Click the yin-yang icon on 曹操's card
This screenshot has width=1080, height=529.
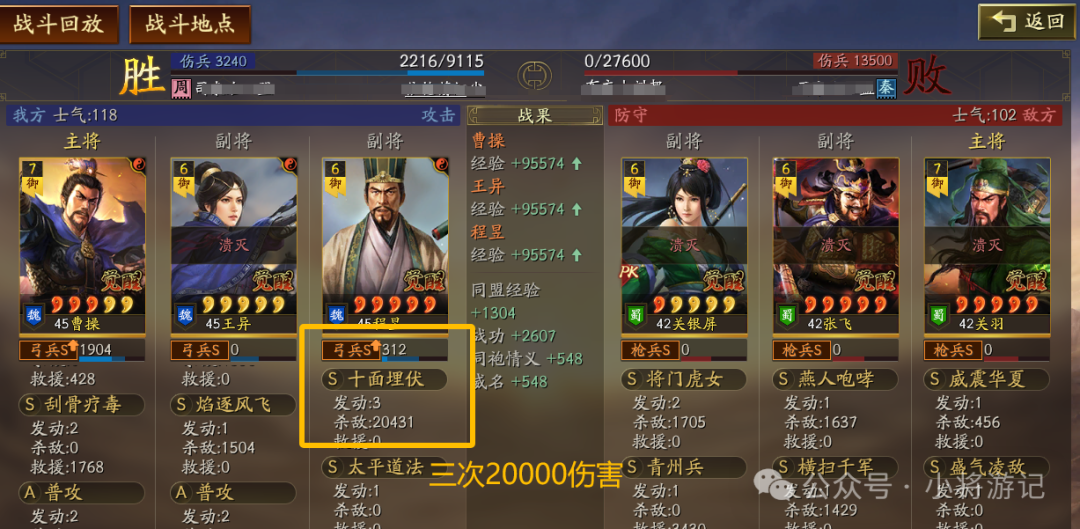point(138,165)
